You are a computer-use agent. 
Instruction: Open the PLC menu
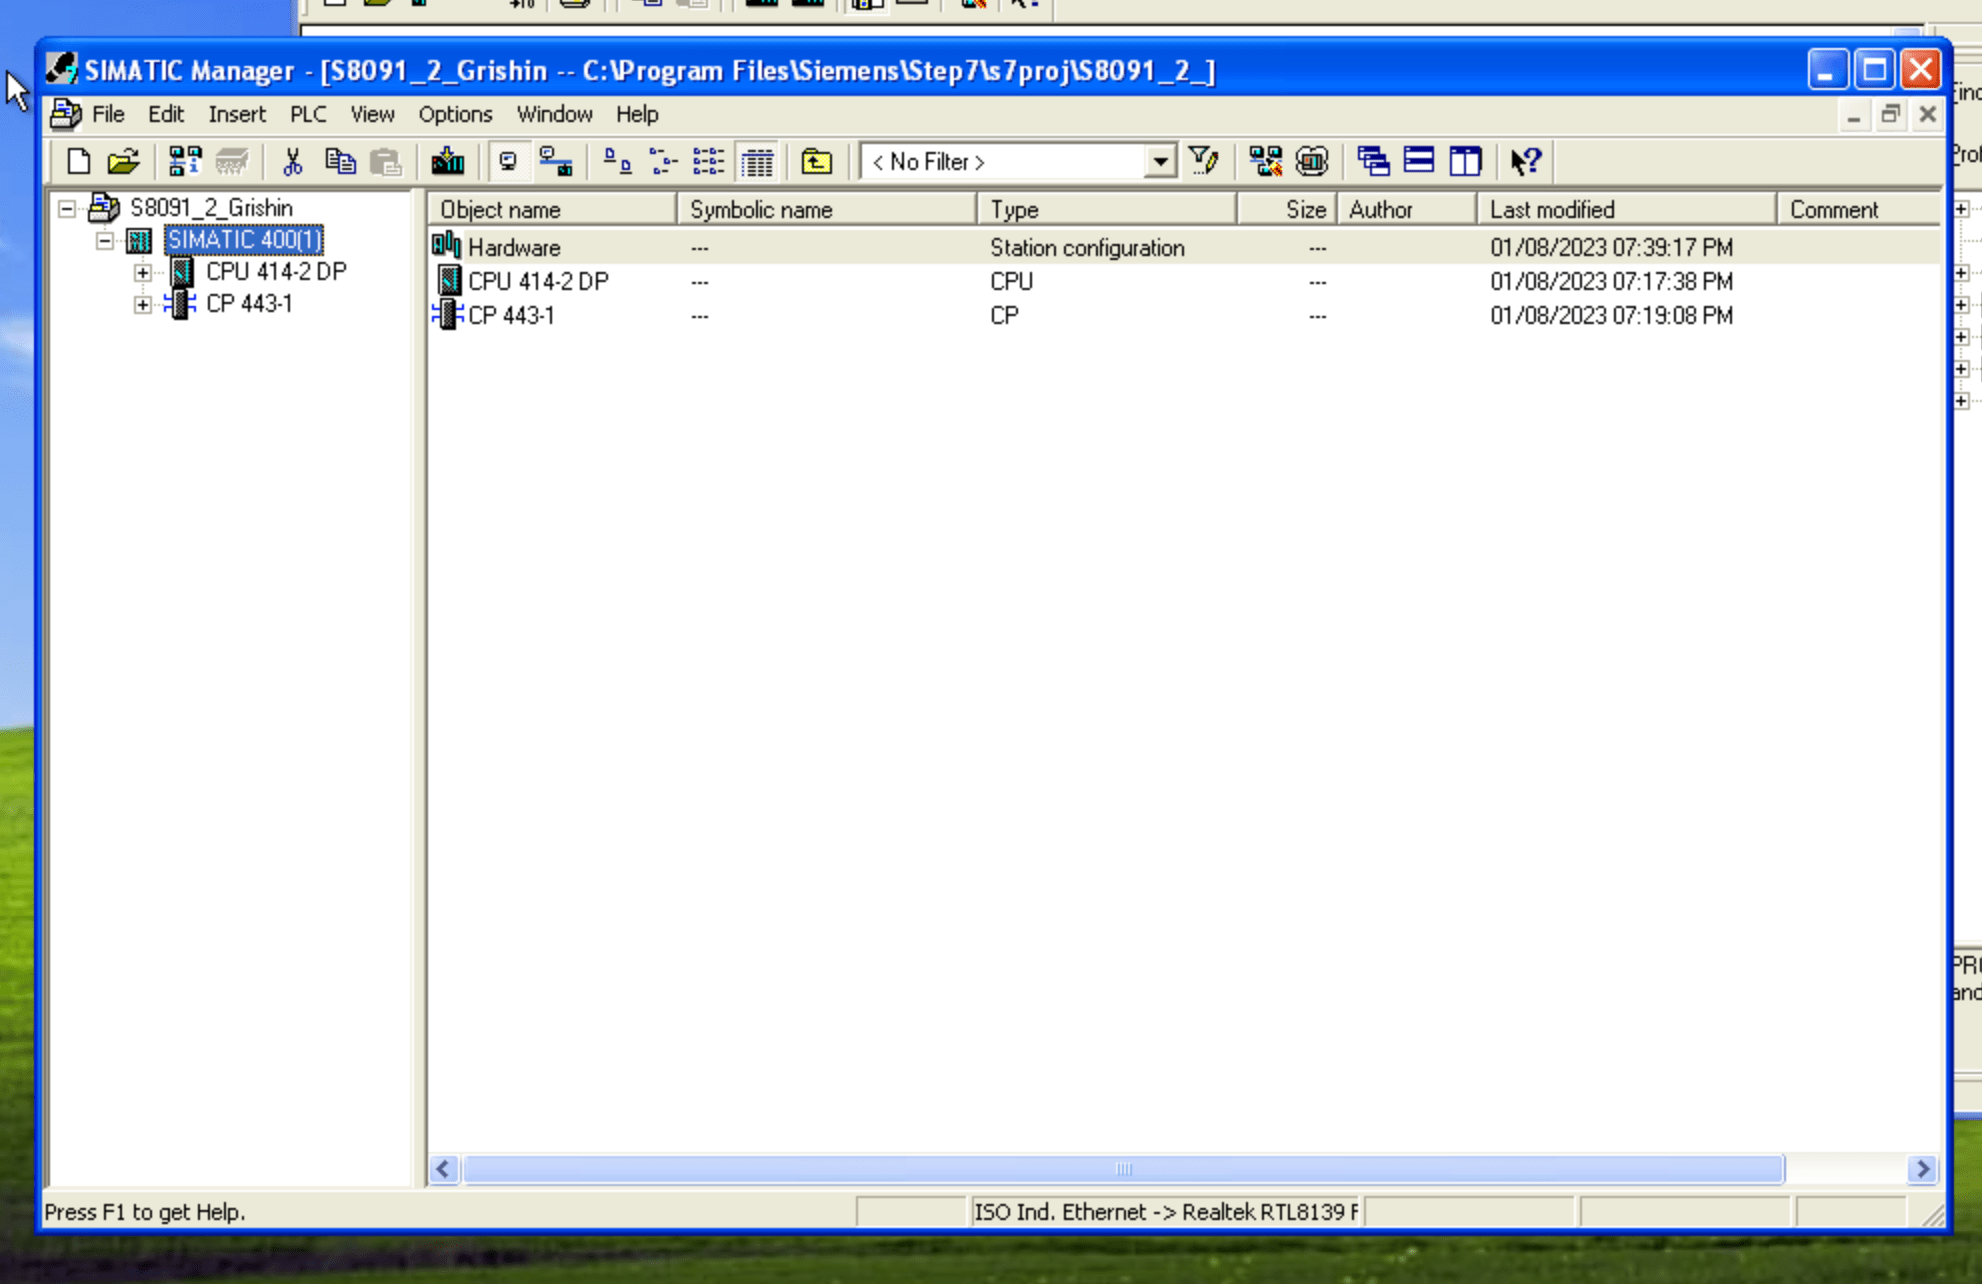308,114
